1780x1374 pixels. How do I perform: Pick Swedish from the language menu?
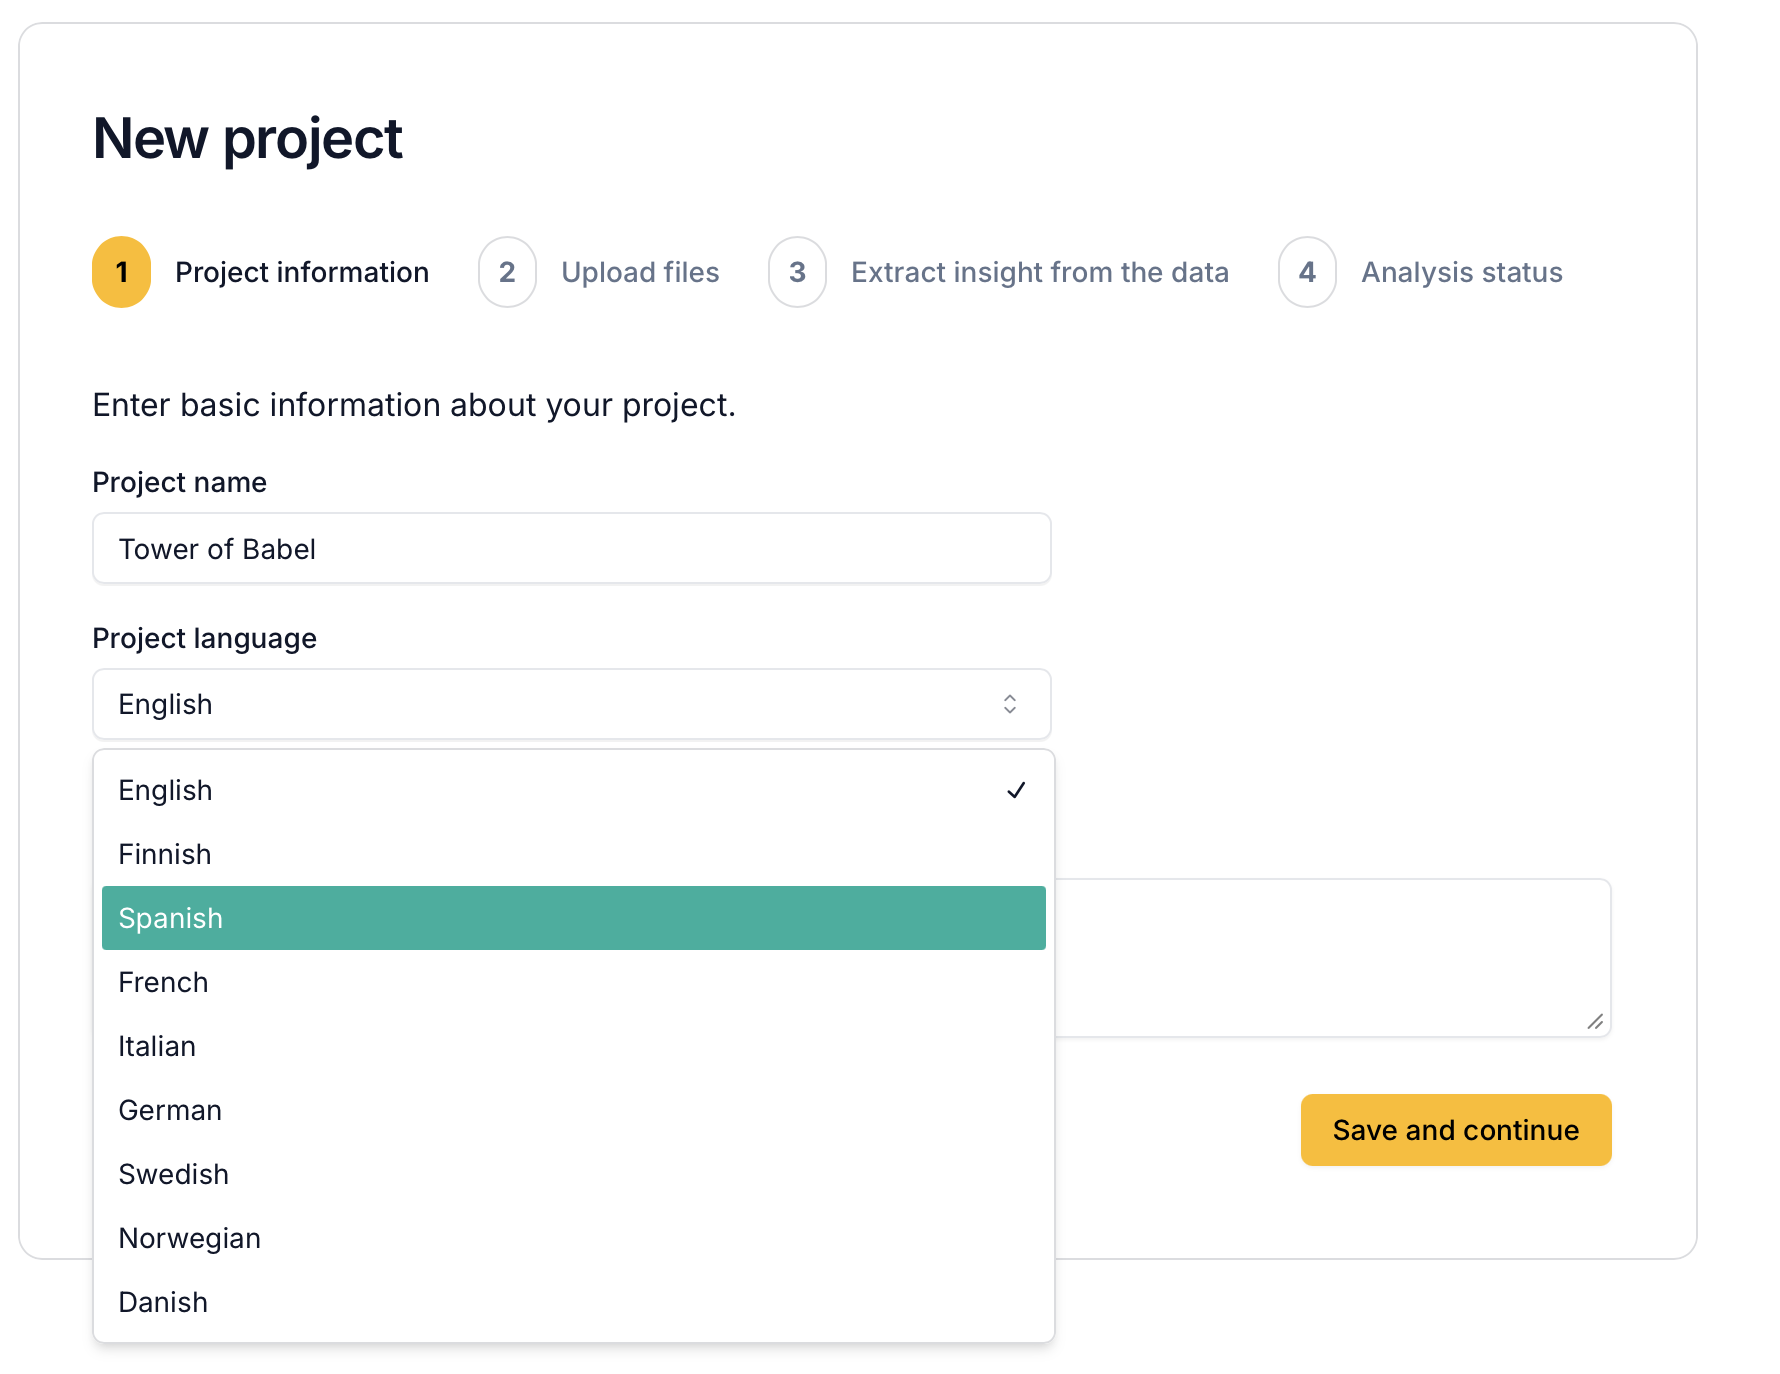click(x=400, y=1173)
